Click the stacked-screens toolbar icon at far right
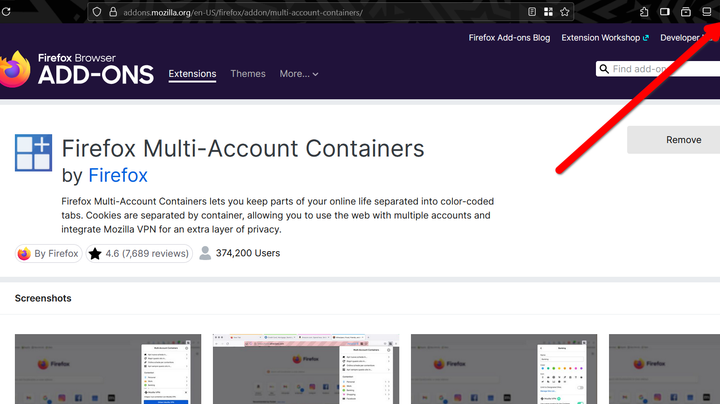Image resolution: width=720 pixels, height=404 pixels. [x=707, y=12]
